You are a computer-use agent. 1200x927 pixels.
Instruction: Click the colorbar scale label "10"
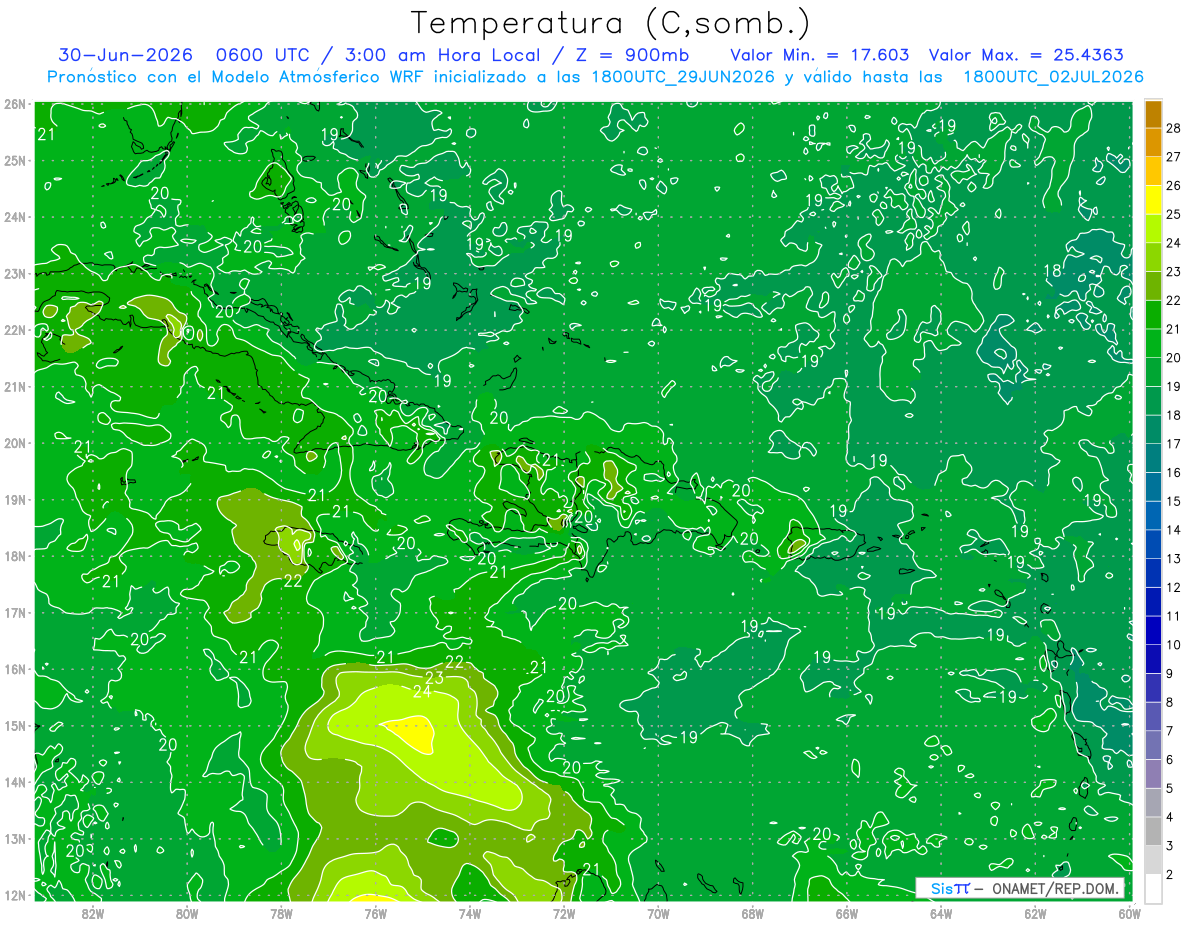coord(1174,645)
